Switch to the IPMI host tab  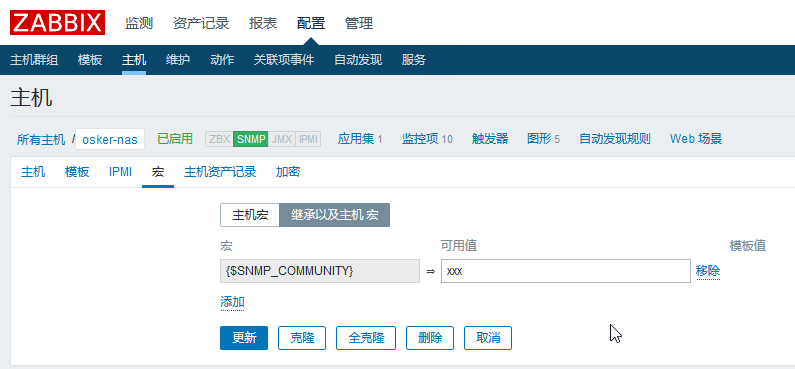pyautogui.click(x=120, y=172)
